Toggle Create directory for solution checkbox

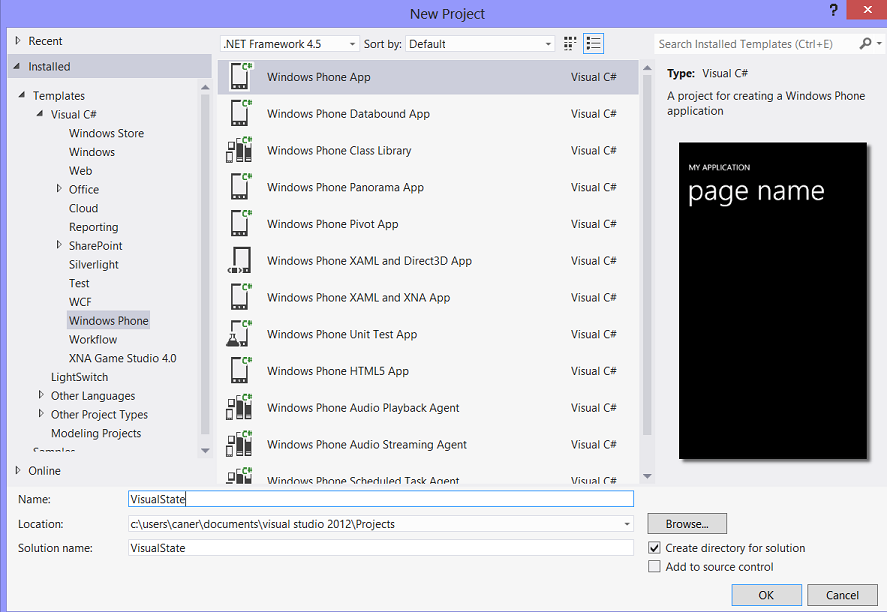point(655,548)
